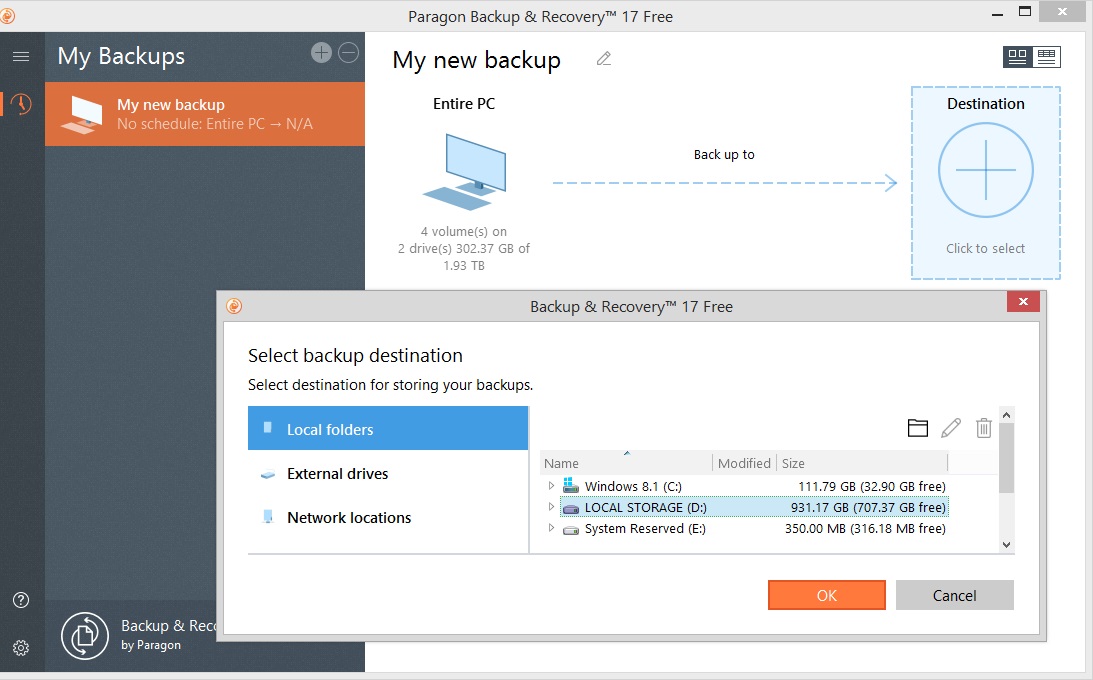Switch to list view layout
Screen dimensions: 1093x680
pos(1046,57)
